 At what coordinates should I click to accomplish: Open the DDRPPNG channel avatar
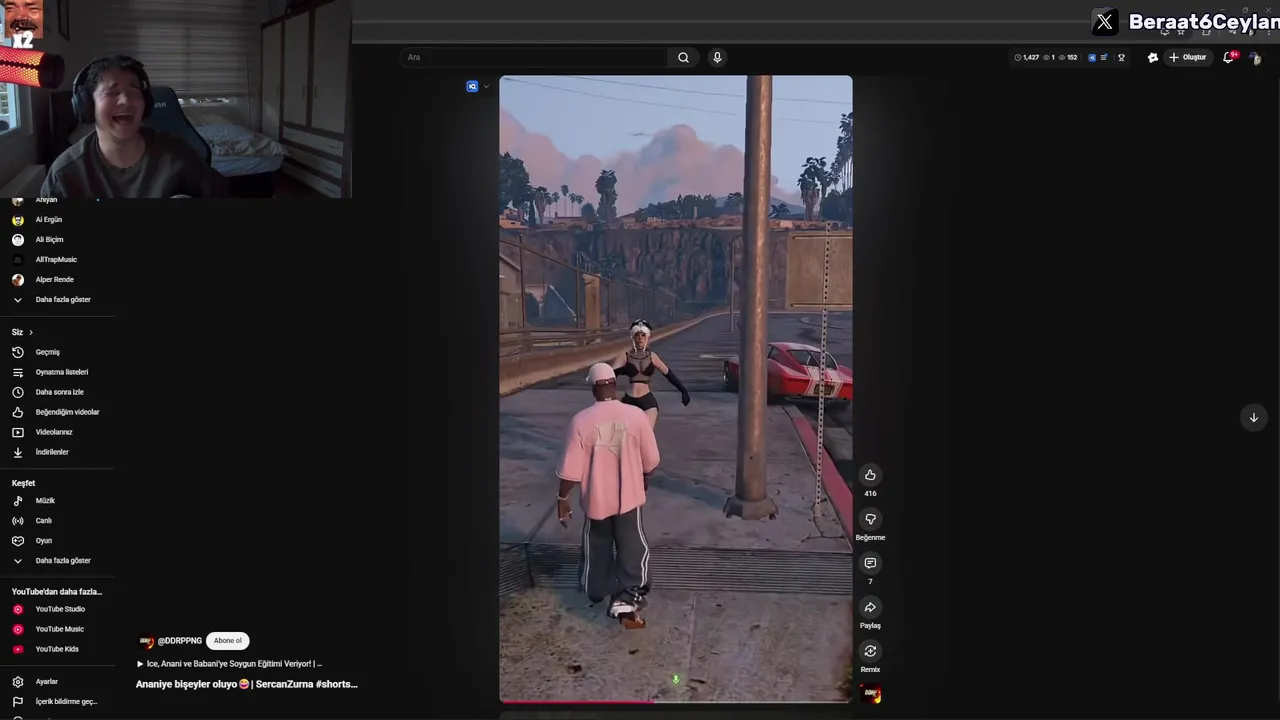145,641
